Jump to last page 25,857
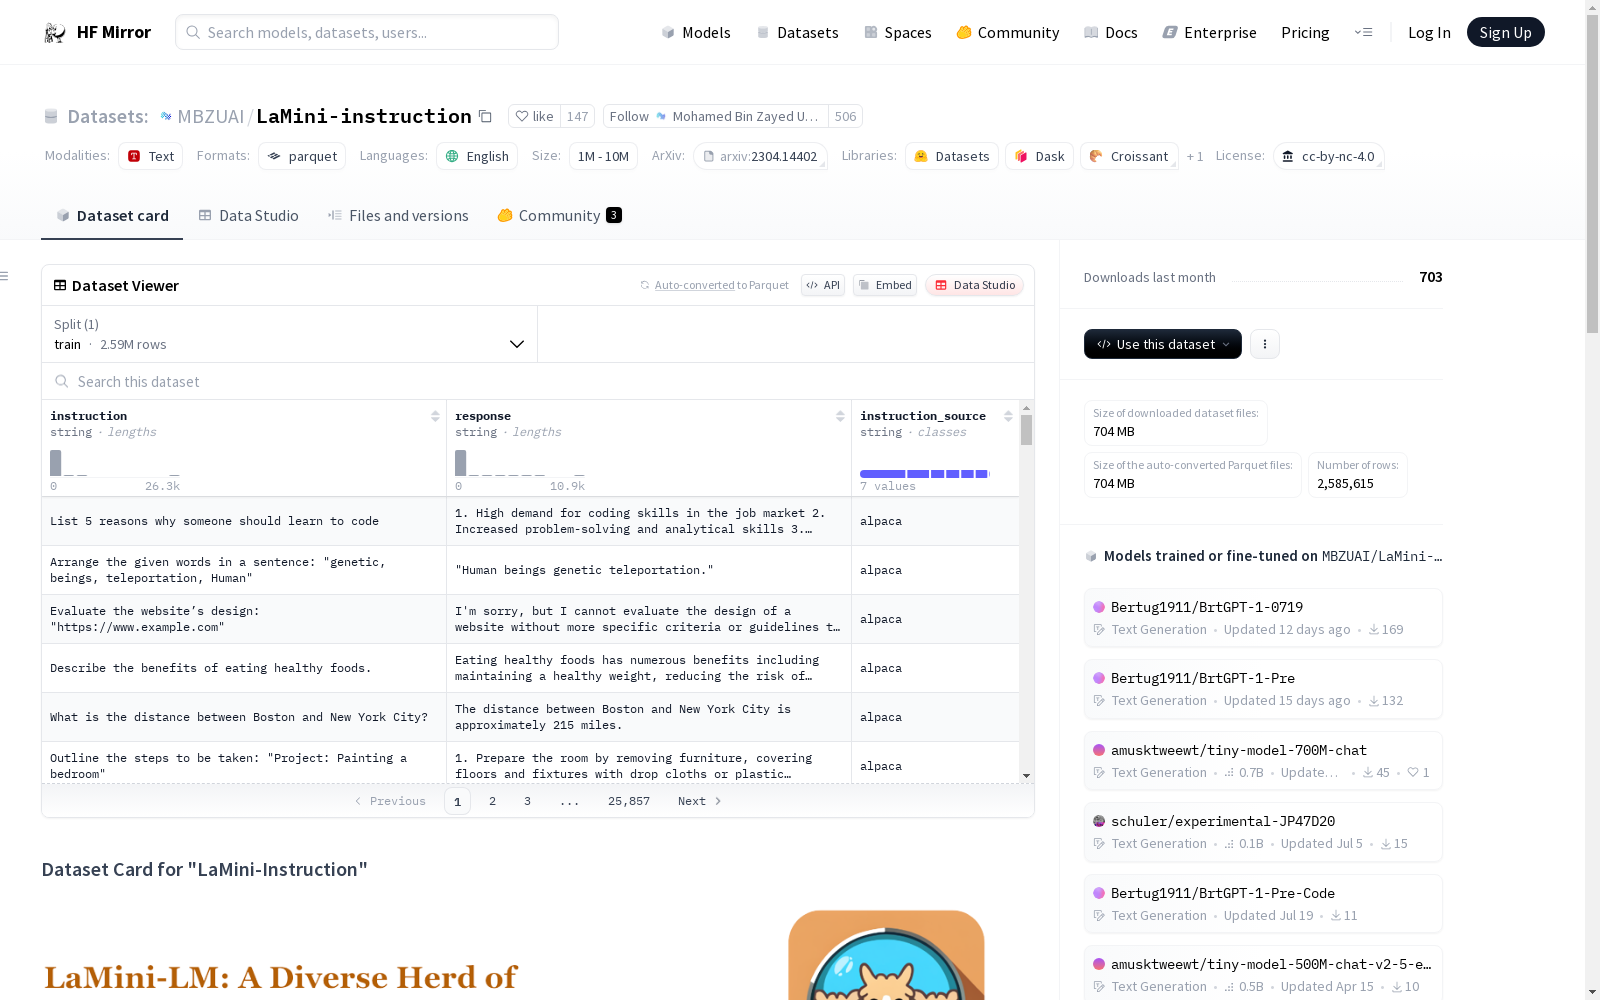This screenshot has height=1000, width=1600. pyautogui.click(x=629, y=801)
